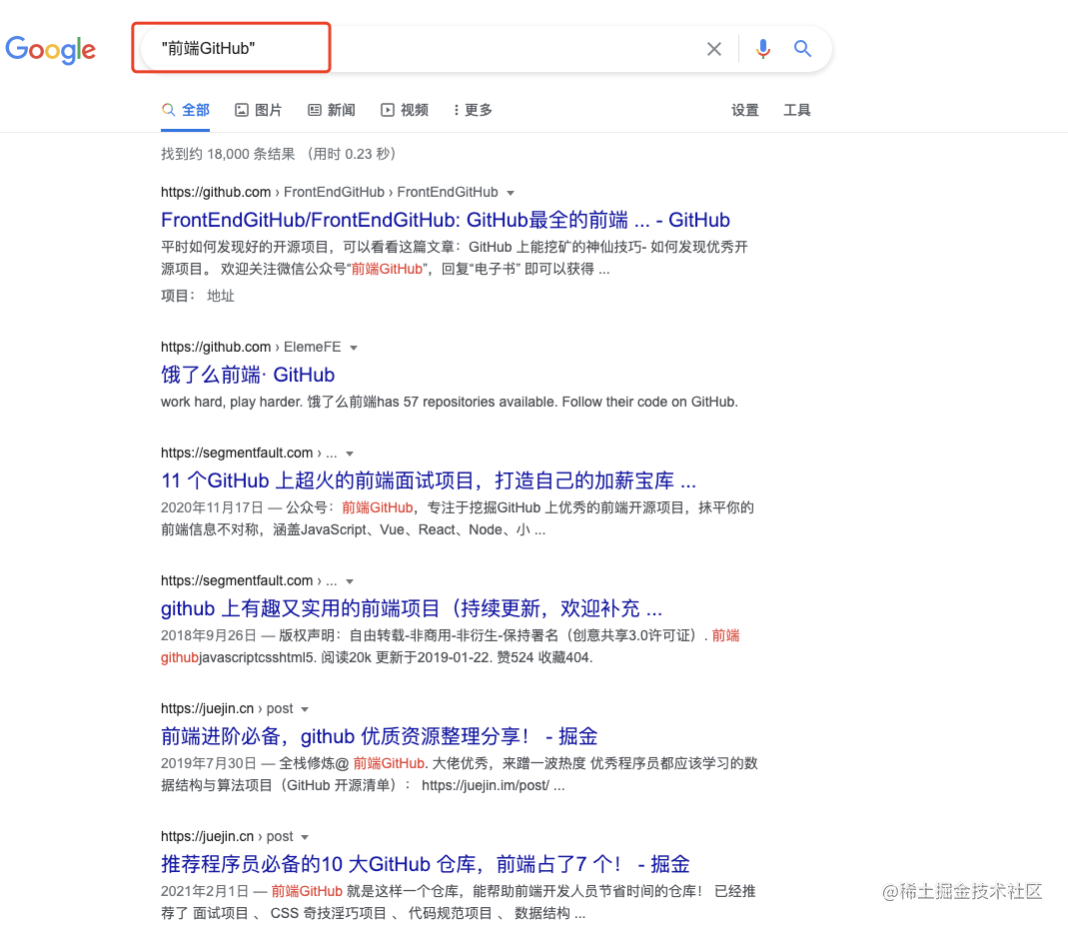The image size is (1068, 927).
Task: Click the 2018年9月26日 snippet date
Action: 208,635
